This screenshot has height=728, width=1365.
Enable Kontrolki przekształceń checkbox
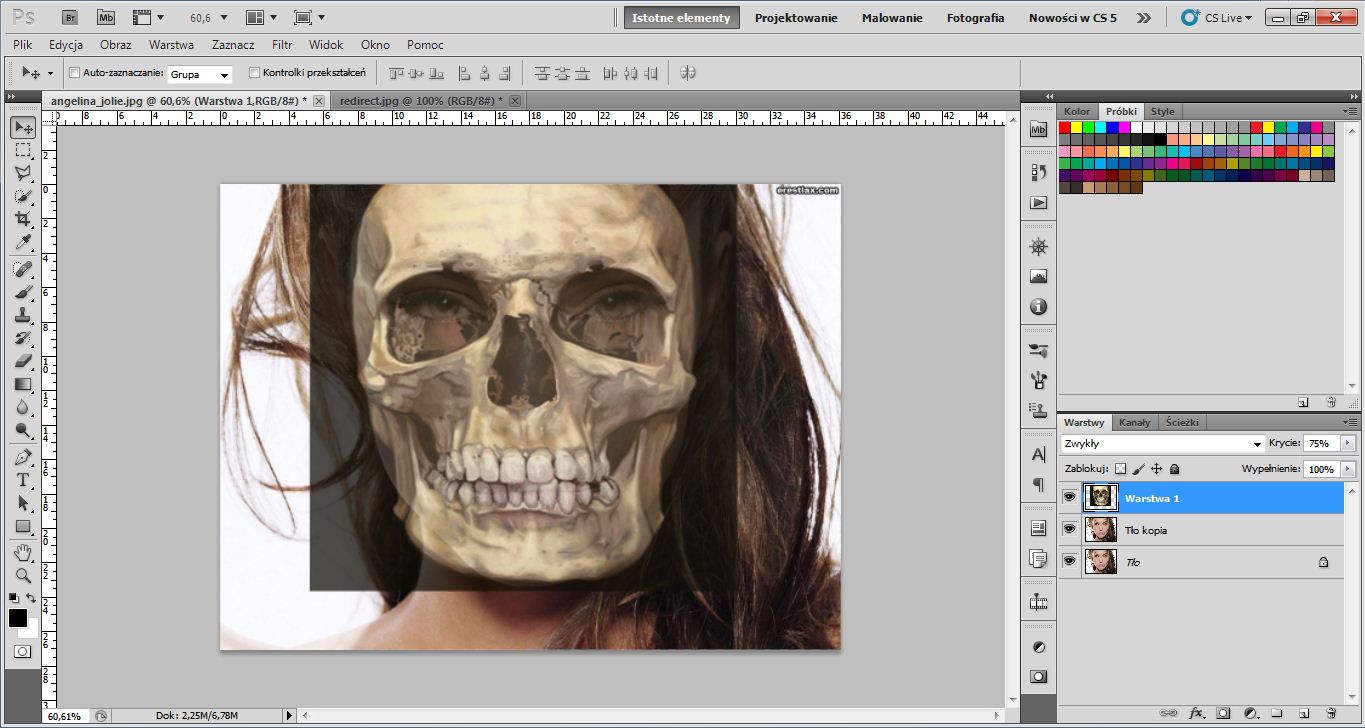pos(254,73)
